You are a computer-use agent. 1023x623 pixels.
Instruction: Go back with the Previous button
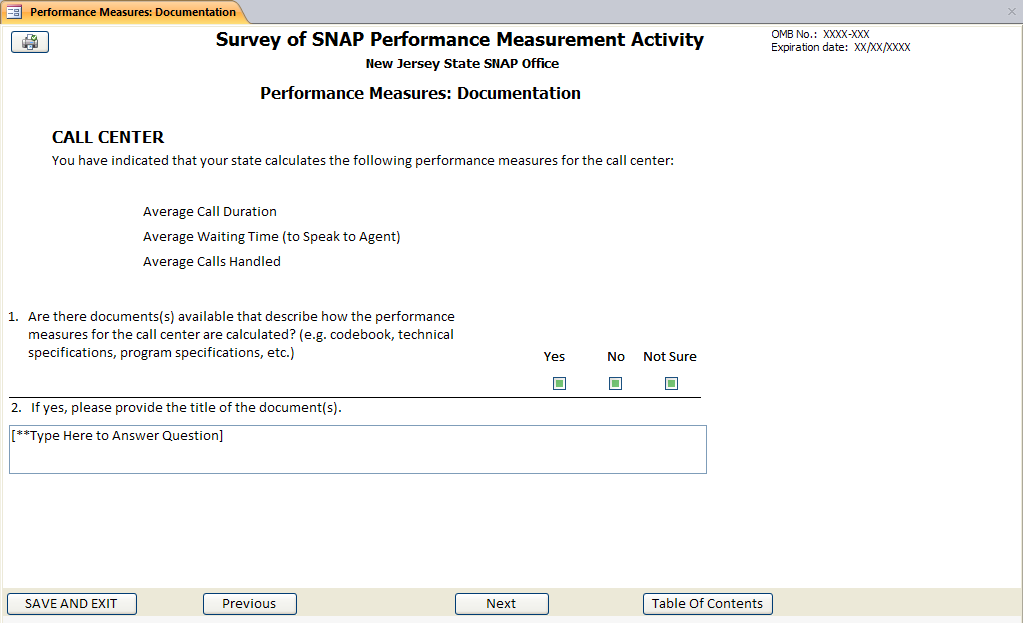(x=249, y=604)
